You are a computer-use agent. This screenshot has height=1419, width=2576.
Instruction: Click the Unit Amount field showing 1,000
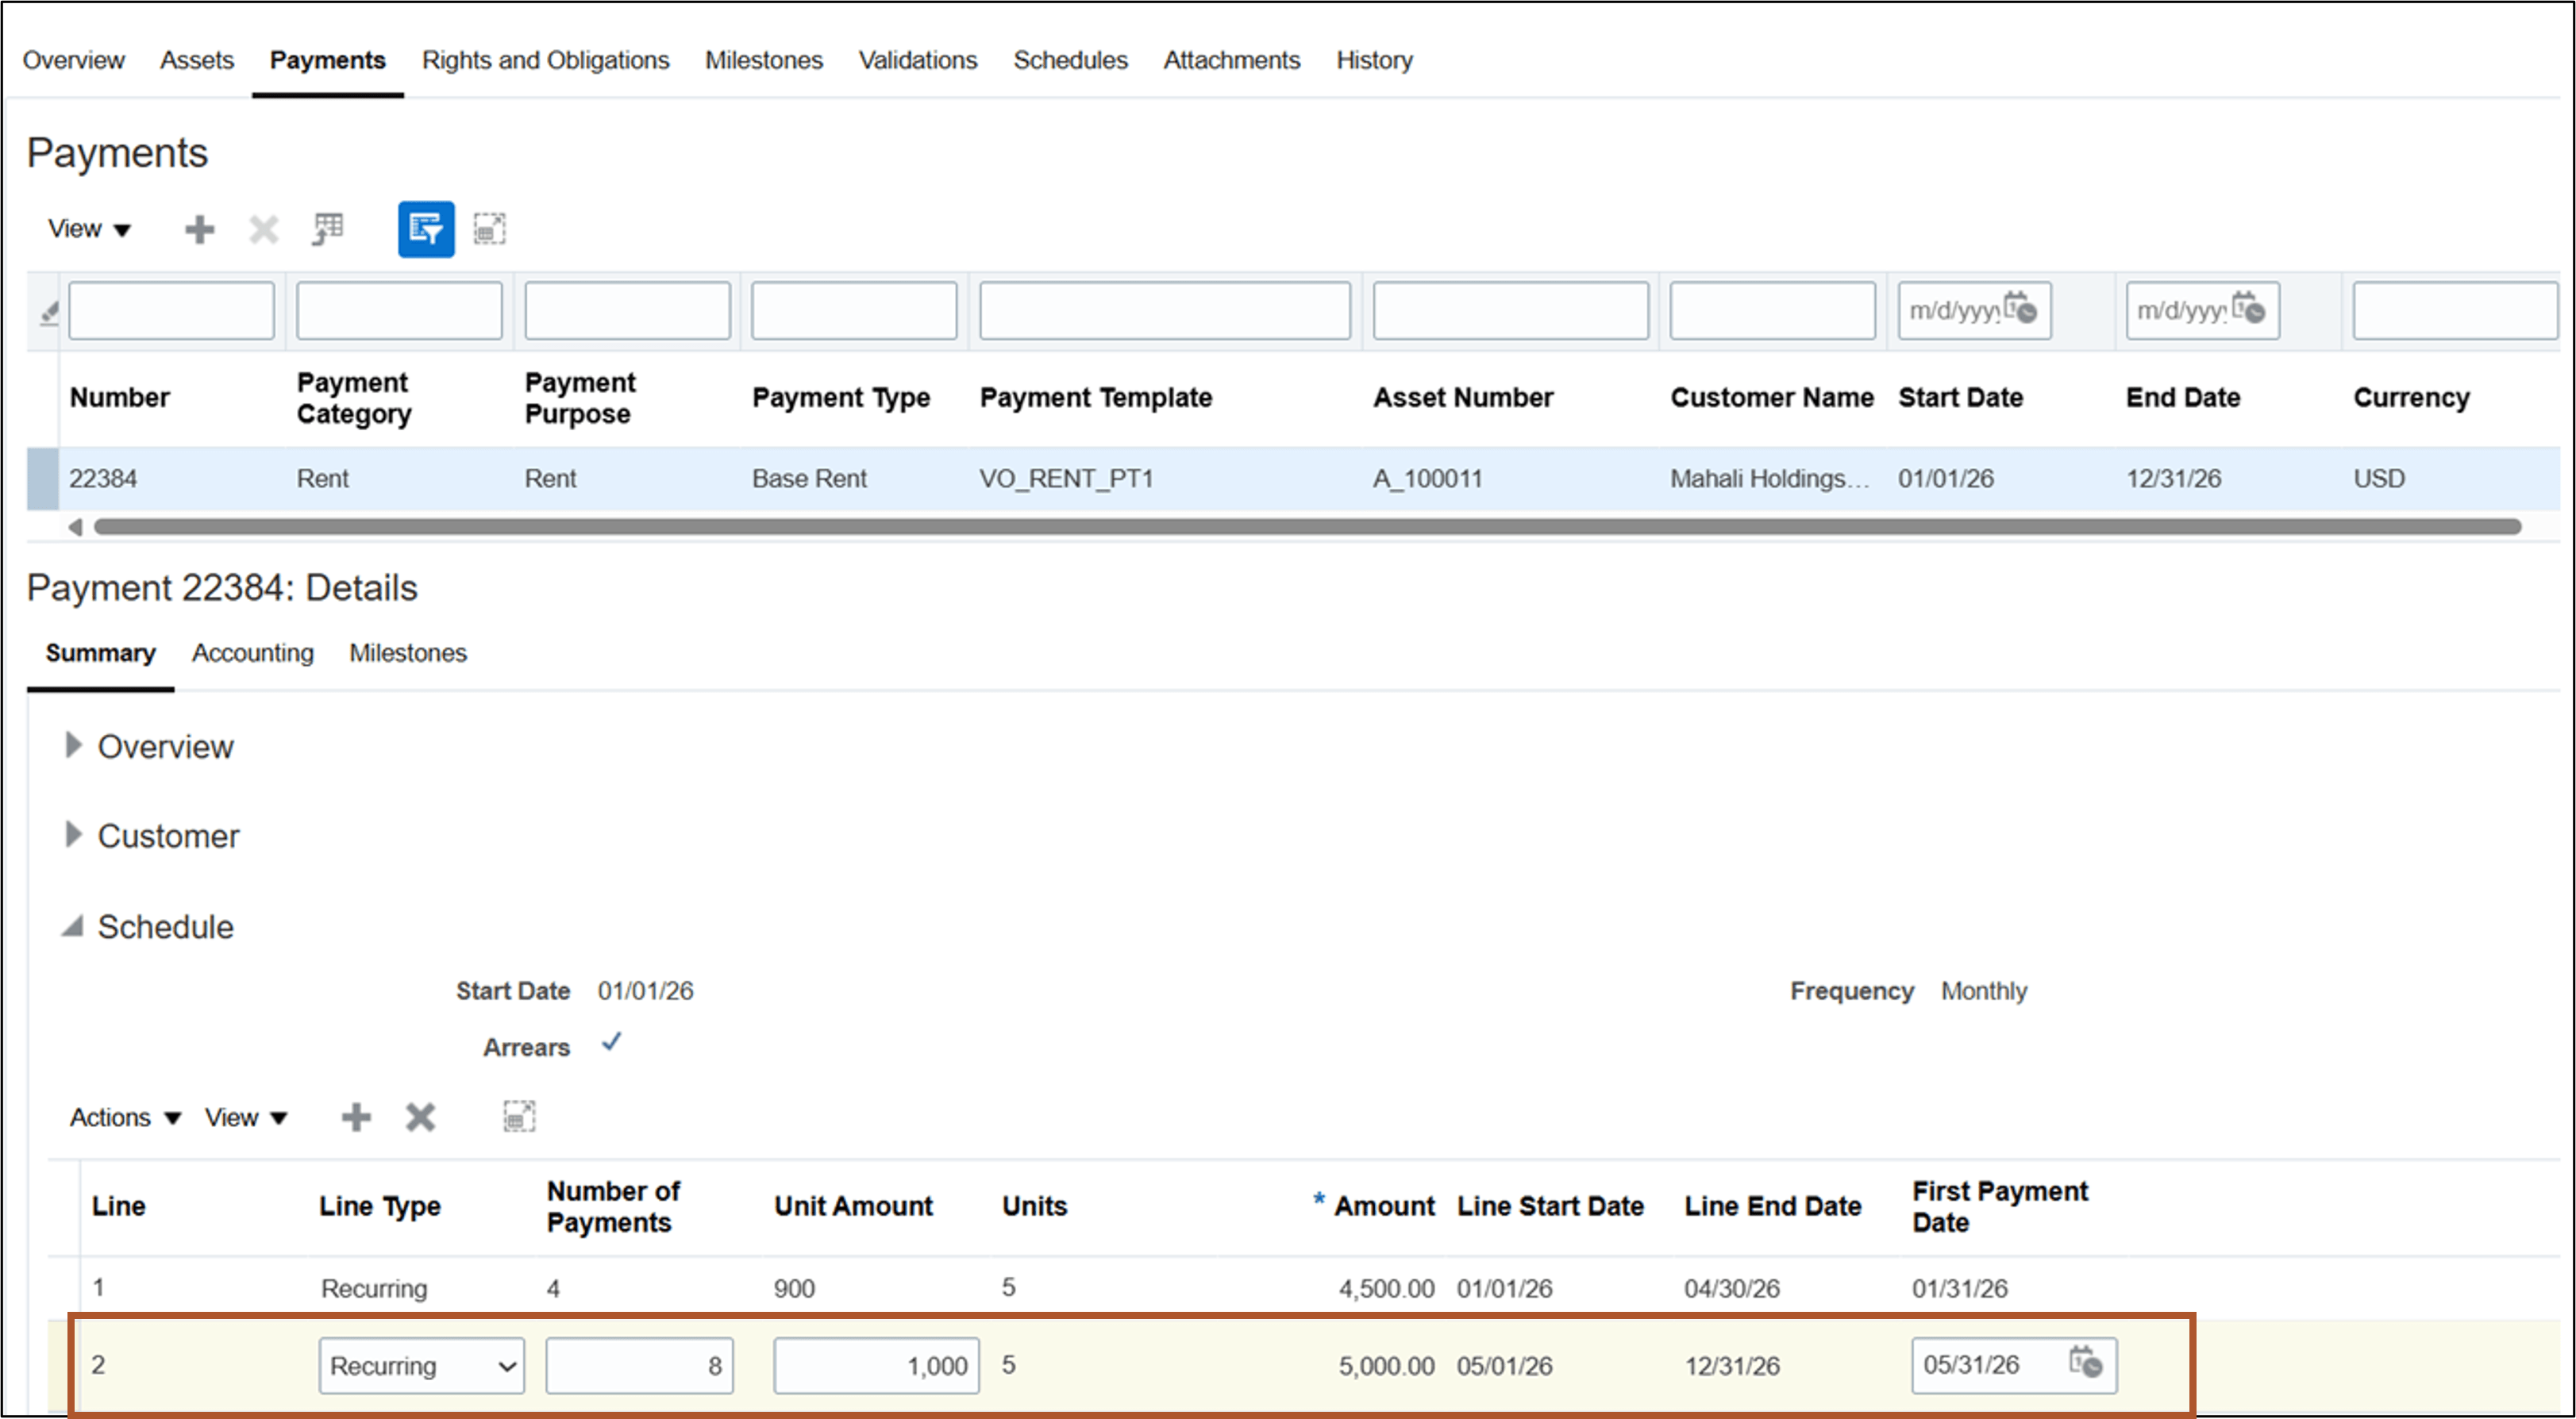click(876, 1365)
